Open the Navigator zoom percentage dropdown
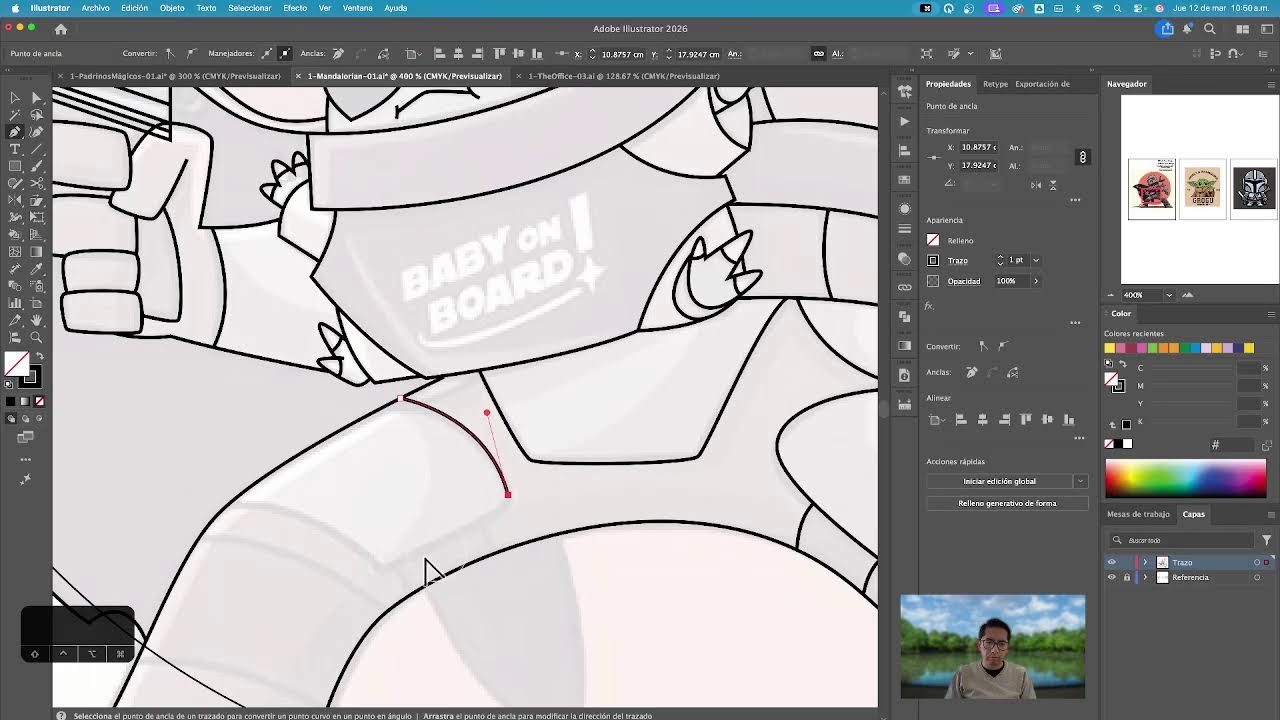This screenshot has width=1280, height=720. pos(1168,295)
